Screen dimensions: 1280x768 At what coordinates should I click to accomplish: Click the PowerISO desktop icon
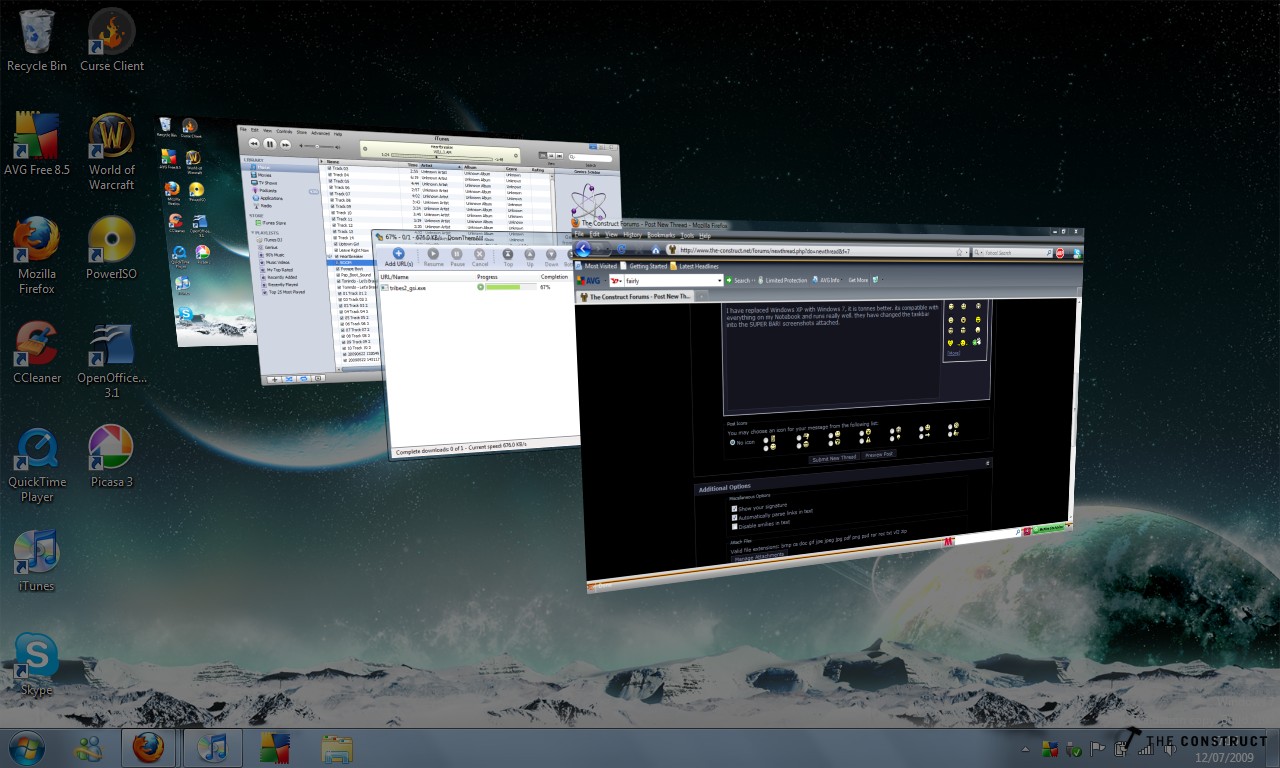click(112, 248)
